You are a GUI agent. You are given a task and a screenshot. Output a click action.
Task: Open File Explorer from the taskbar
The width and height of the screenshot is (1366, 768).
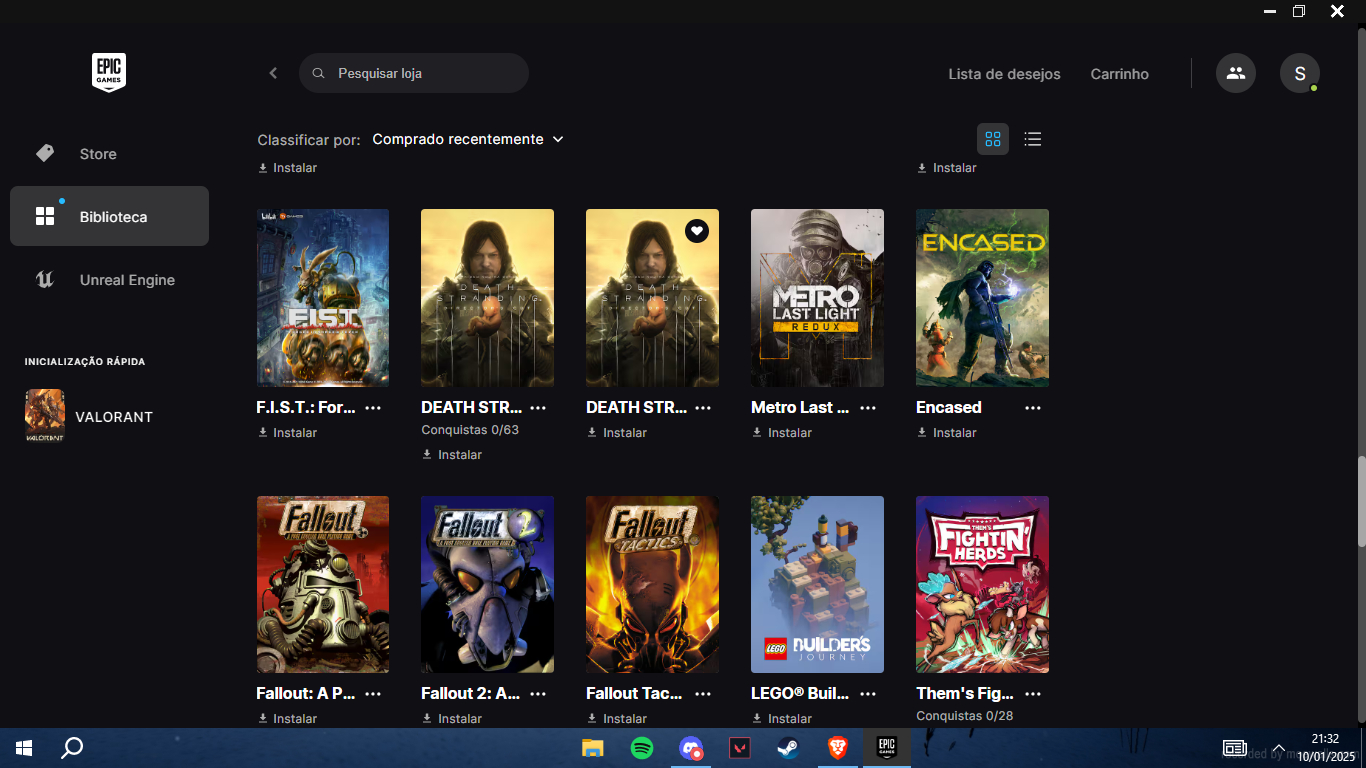[x=593, y=748]
